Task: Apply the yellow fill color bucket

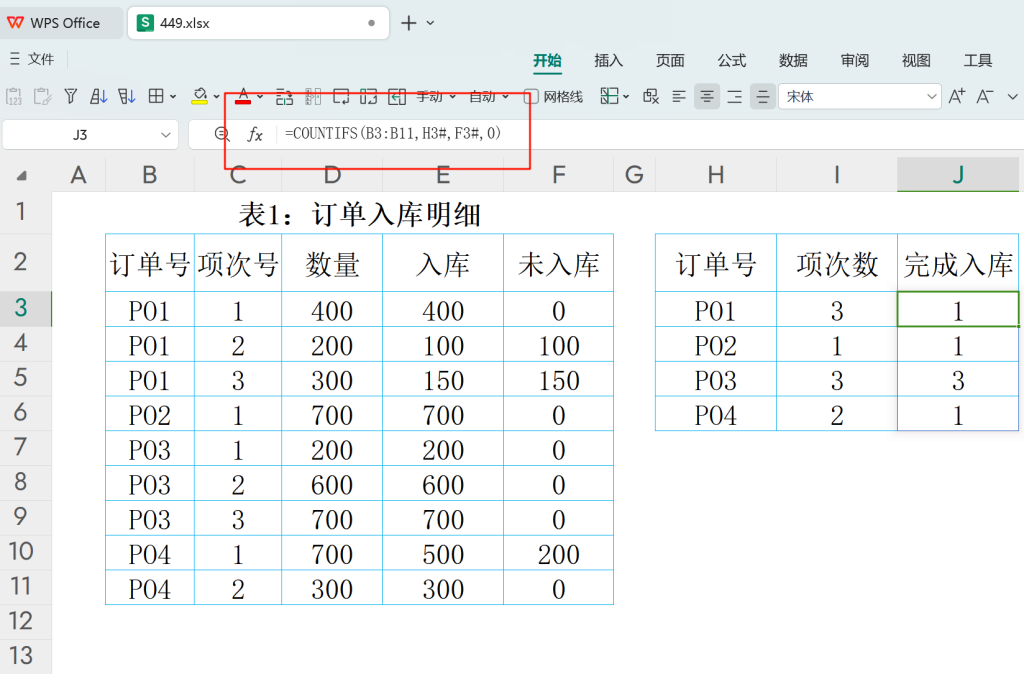Action: point(200,97)
